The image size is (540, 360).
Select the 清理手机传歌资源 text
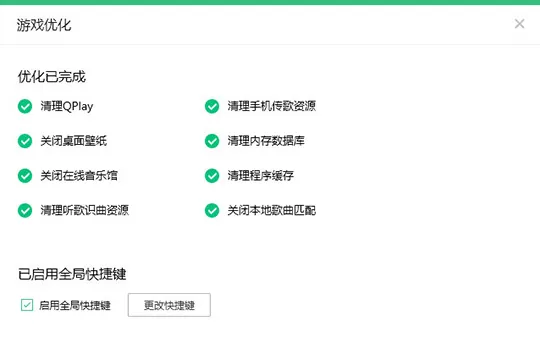pyautogui.click(x=272, y=106)
